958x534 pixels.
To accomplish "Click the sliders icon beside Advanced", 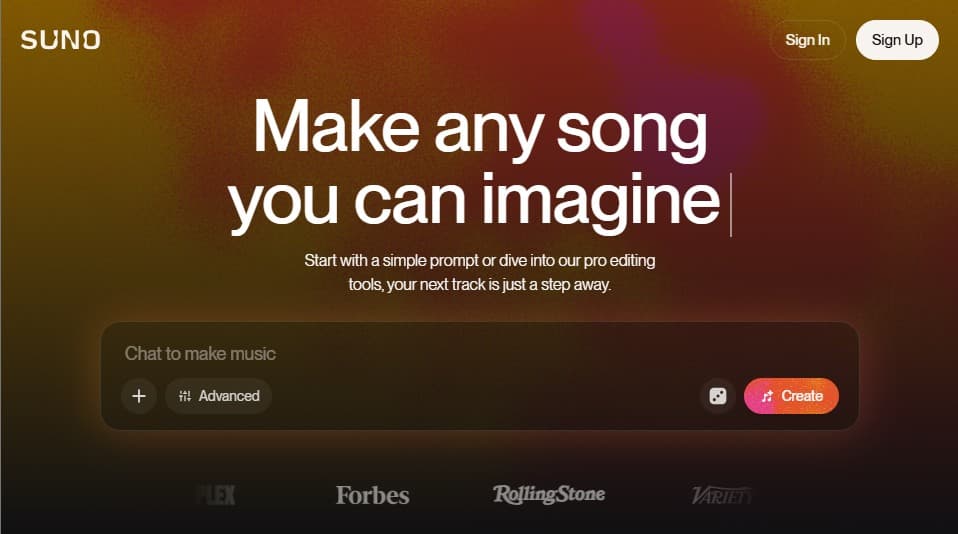I will click(x=185, y=396).
